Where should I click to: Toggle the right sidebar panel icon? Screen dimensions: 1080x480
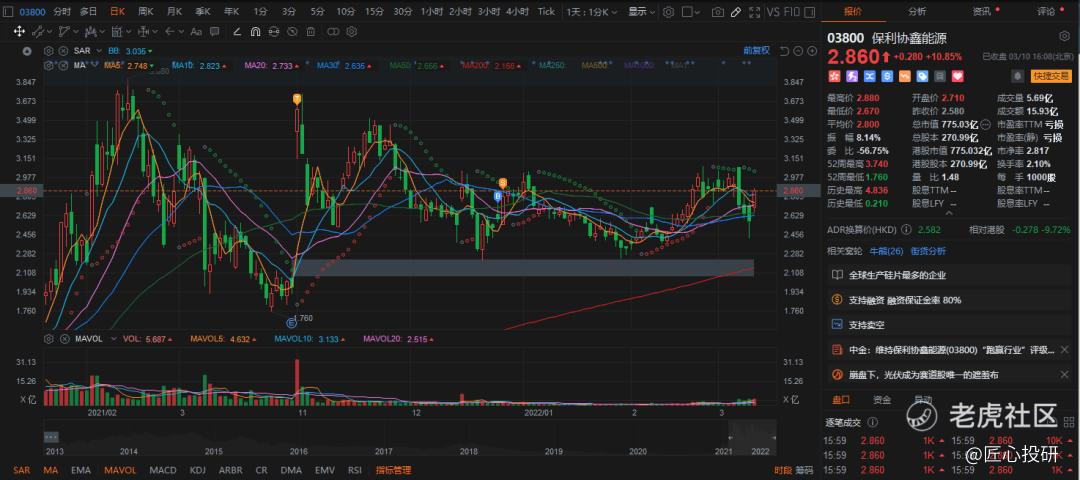(x=809, y=12)
